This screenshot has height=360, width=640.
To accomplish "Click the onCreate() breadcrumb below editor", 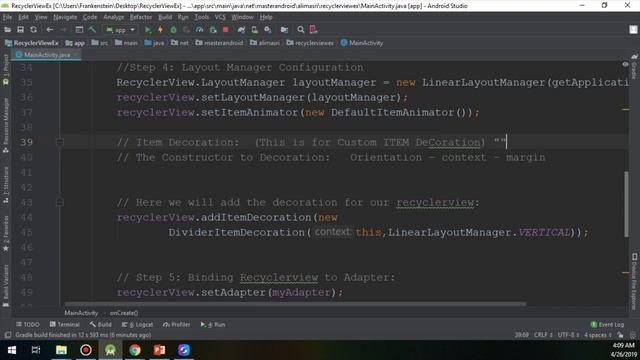I will point(124,313).
